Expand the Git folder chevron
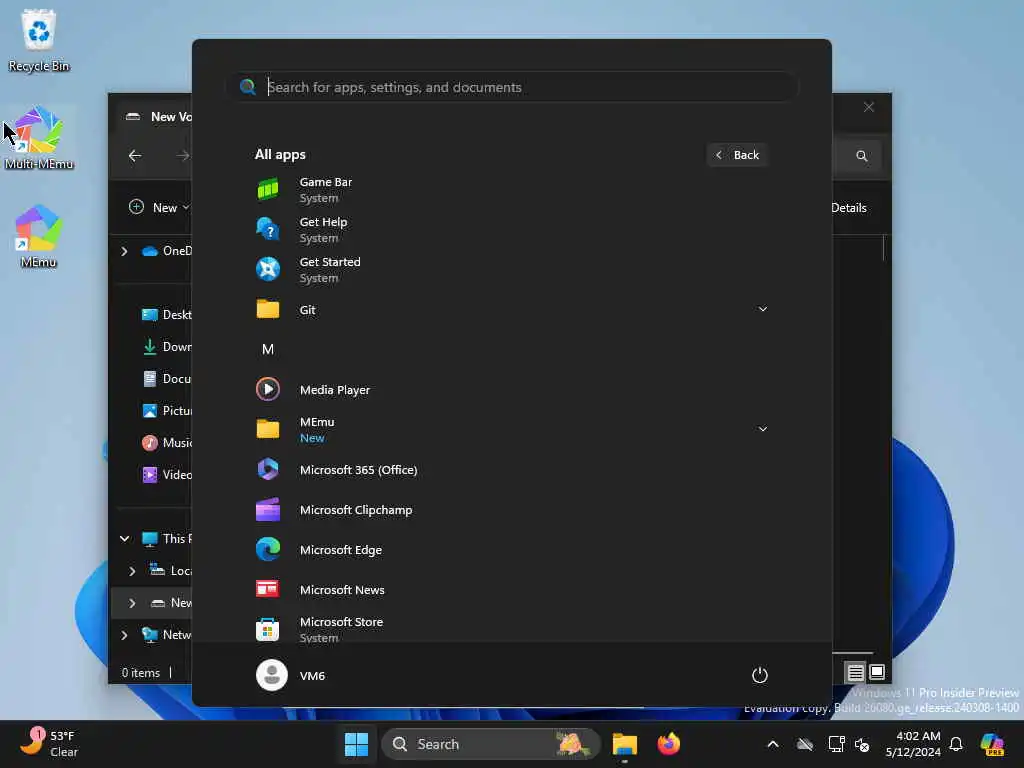1024x768 pixels. [762, 310]
